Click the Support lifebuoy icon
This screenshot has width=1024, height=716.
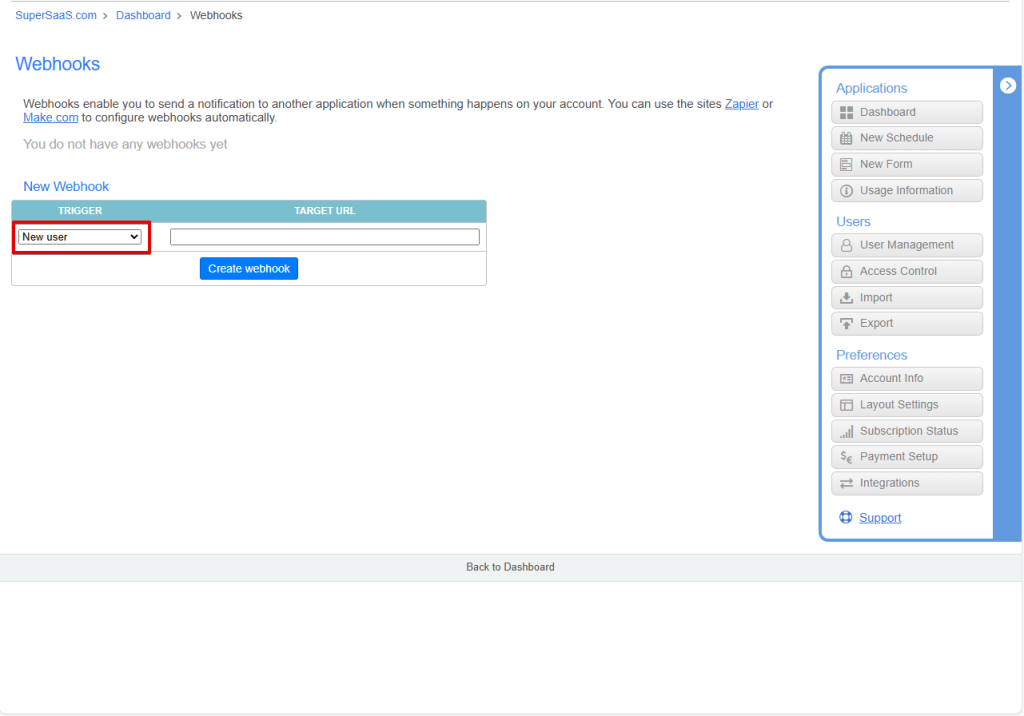(x=845, y=518)
